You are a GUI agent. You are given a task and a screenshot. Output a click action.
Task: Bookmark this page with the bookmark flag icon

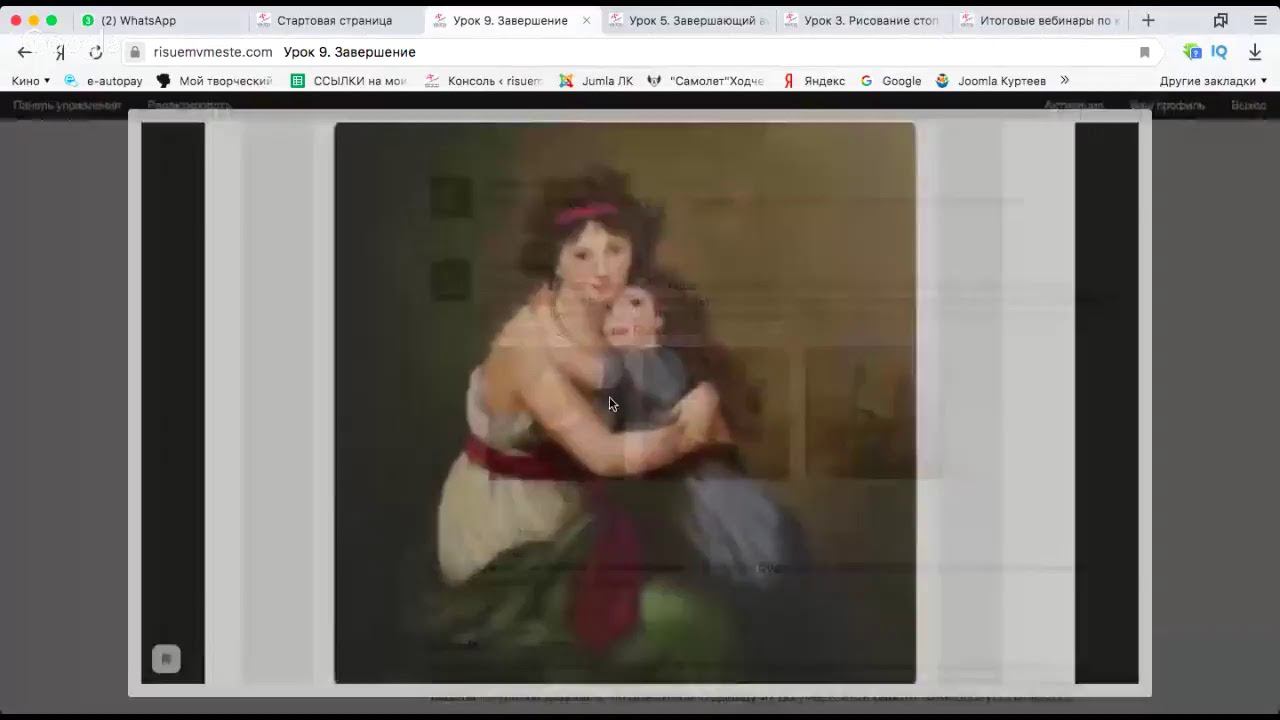pyautogui.click(x=1145, y=52)
